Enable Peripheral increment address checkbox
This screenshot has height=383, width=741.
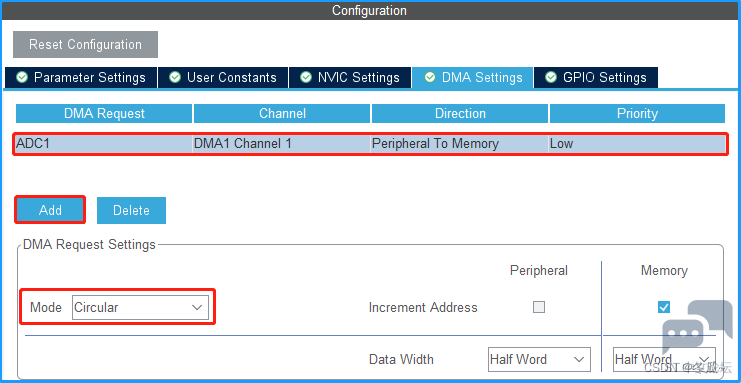point(539,307)
